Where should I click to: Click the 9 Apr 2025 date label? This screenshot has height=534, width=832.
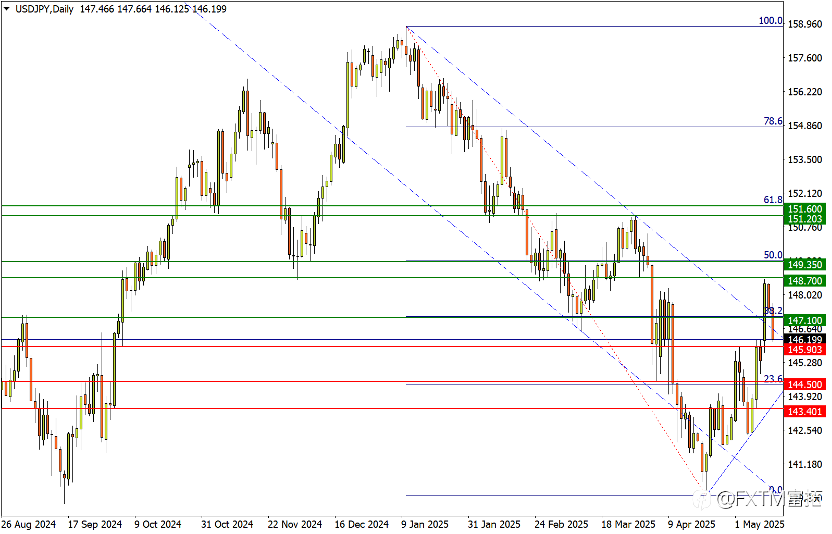click(x=691, y=524)
